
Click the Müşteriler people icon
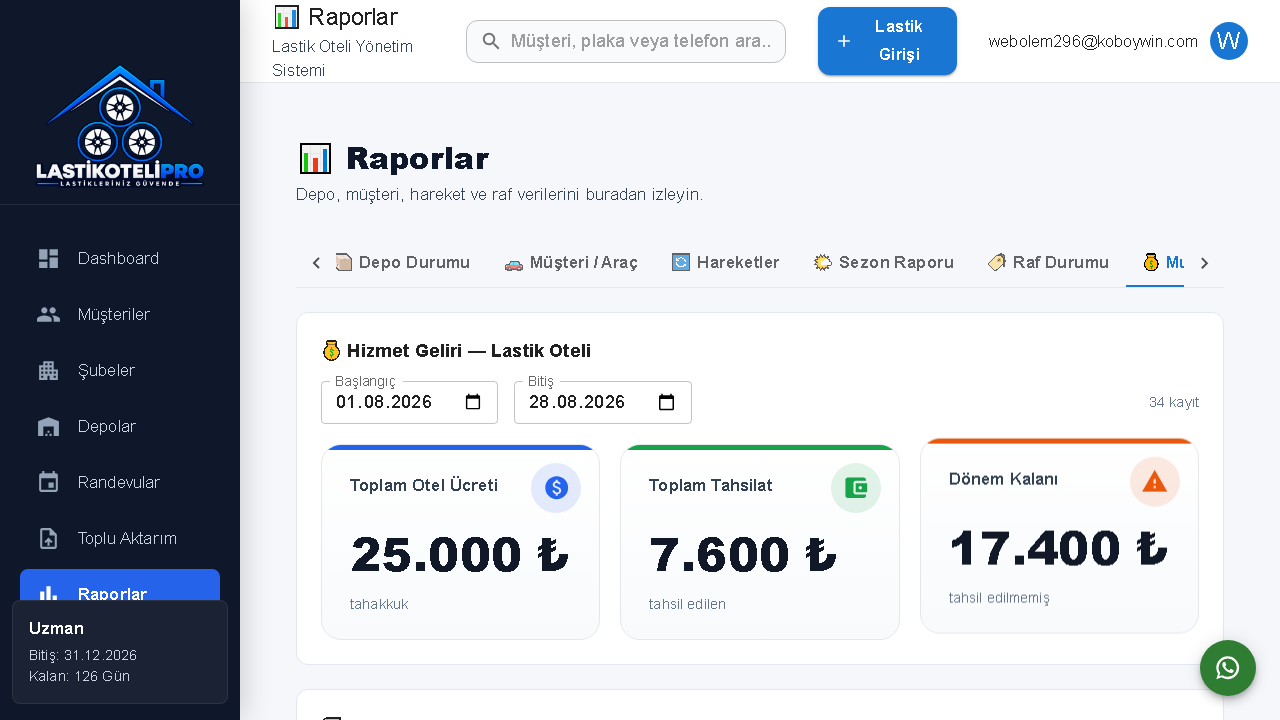[48, 314]
